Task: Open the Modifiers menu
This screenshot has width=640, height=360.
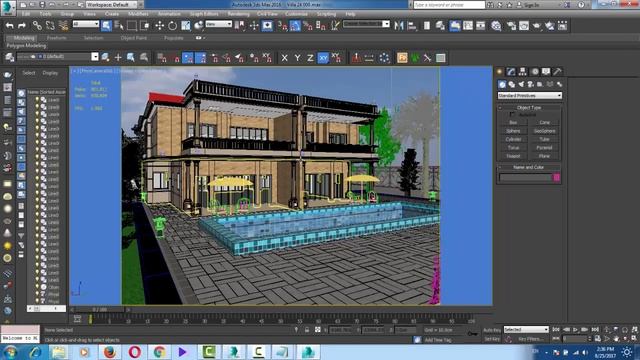Action: click(138, 14)
